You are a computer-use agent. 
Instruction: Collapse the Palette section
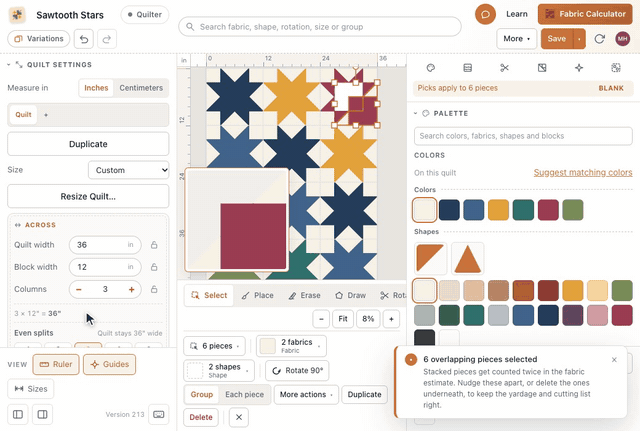(x=416, y=113)
